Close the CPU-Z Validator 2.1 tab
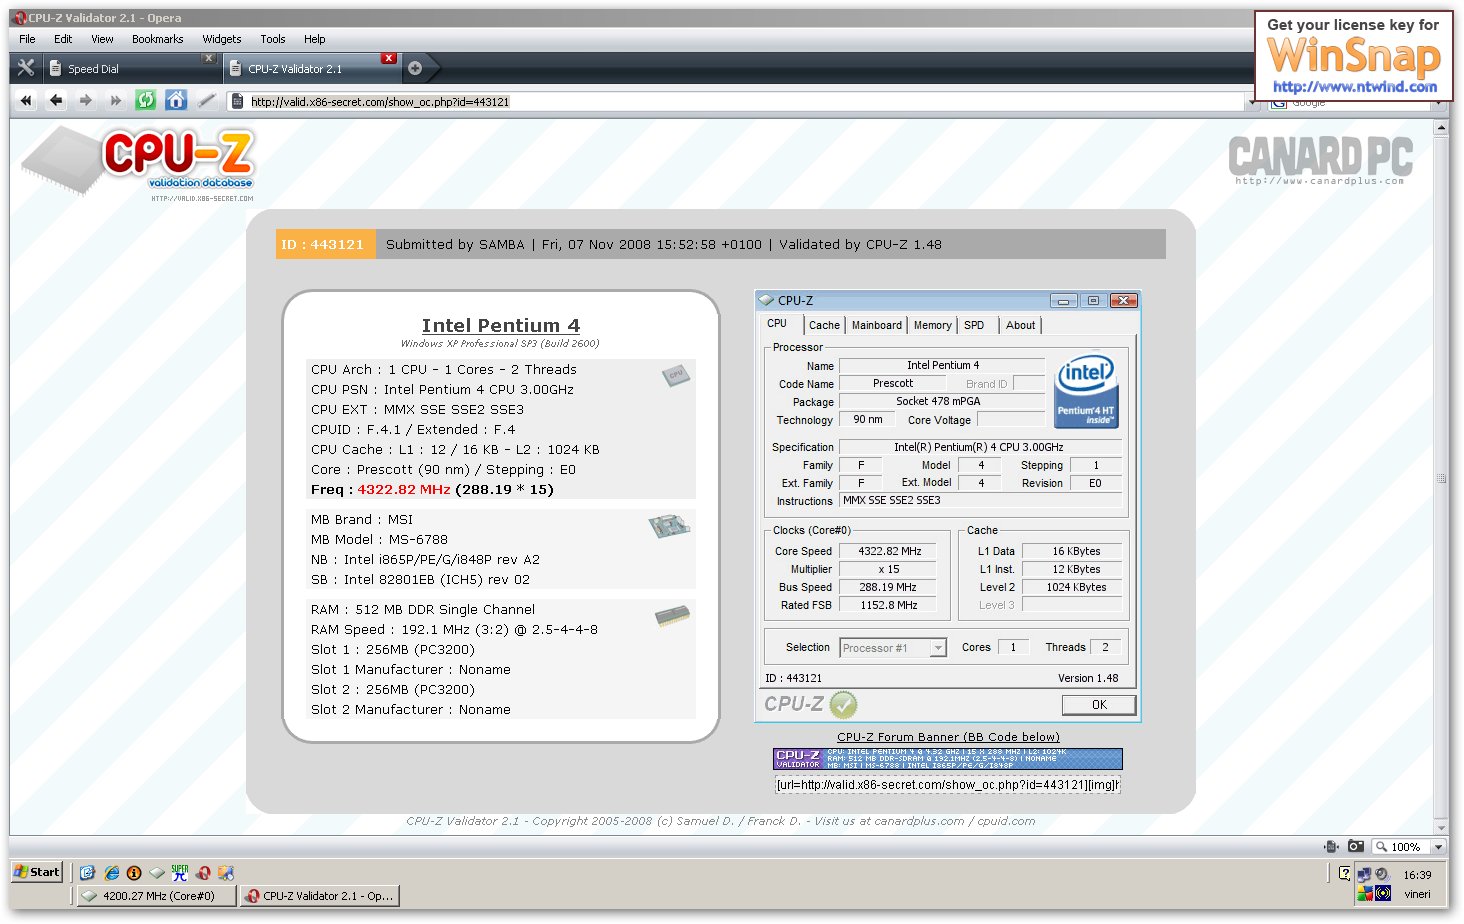1464x924 pixels. (389, 58)
